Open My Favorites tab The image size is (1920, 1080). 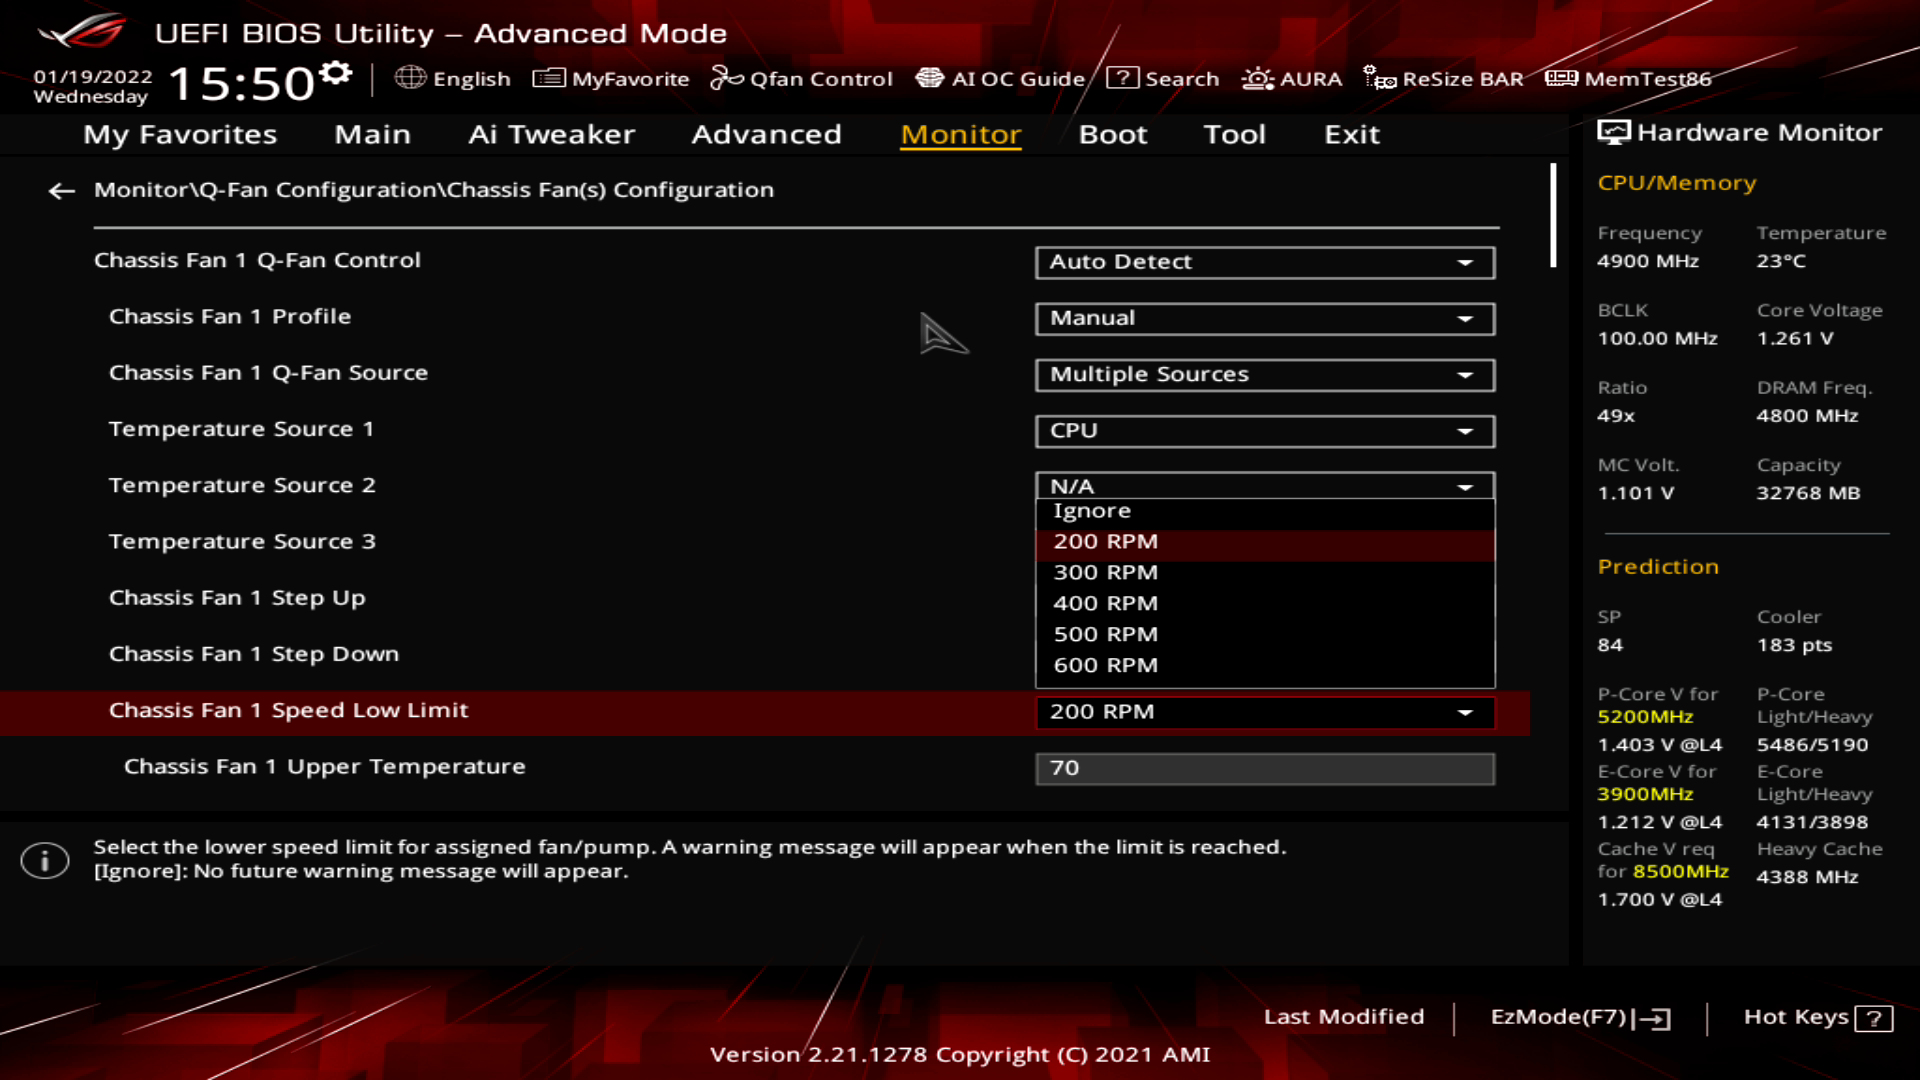point(180,134)
